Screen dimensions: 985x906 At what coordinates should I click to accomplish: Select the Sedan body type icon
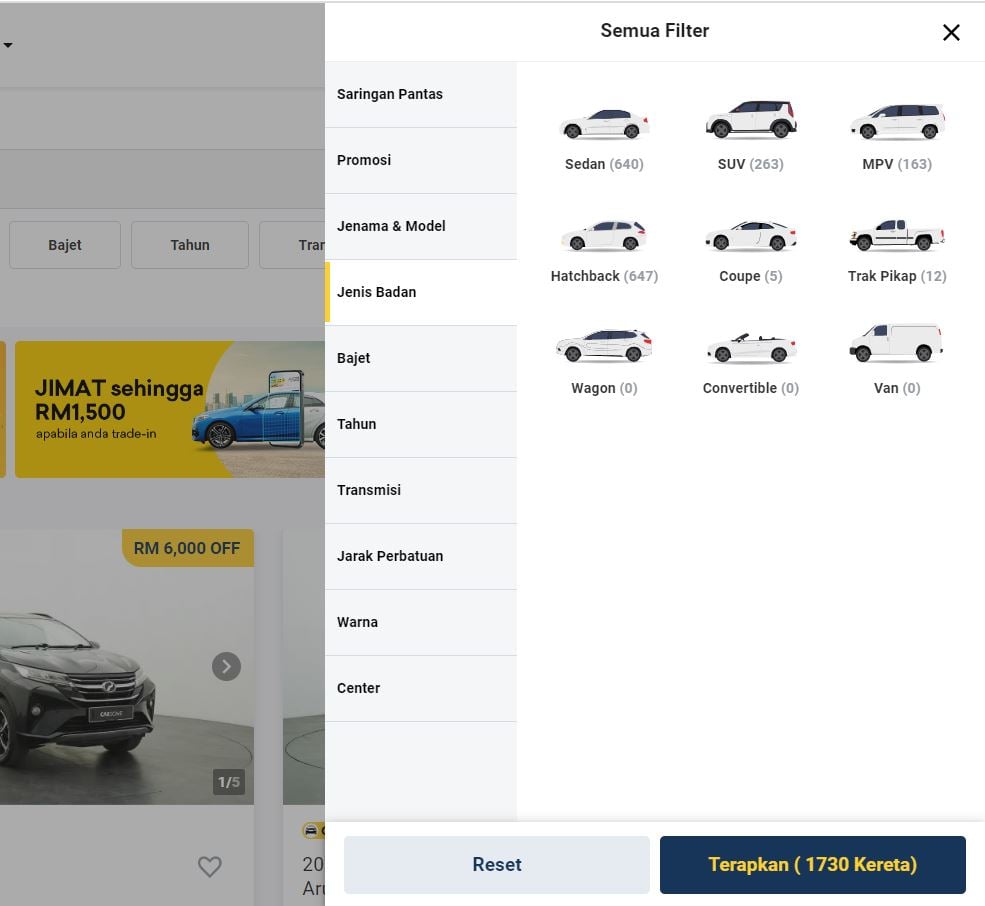coord(604,123)
